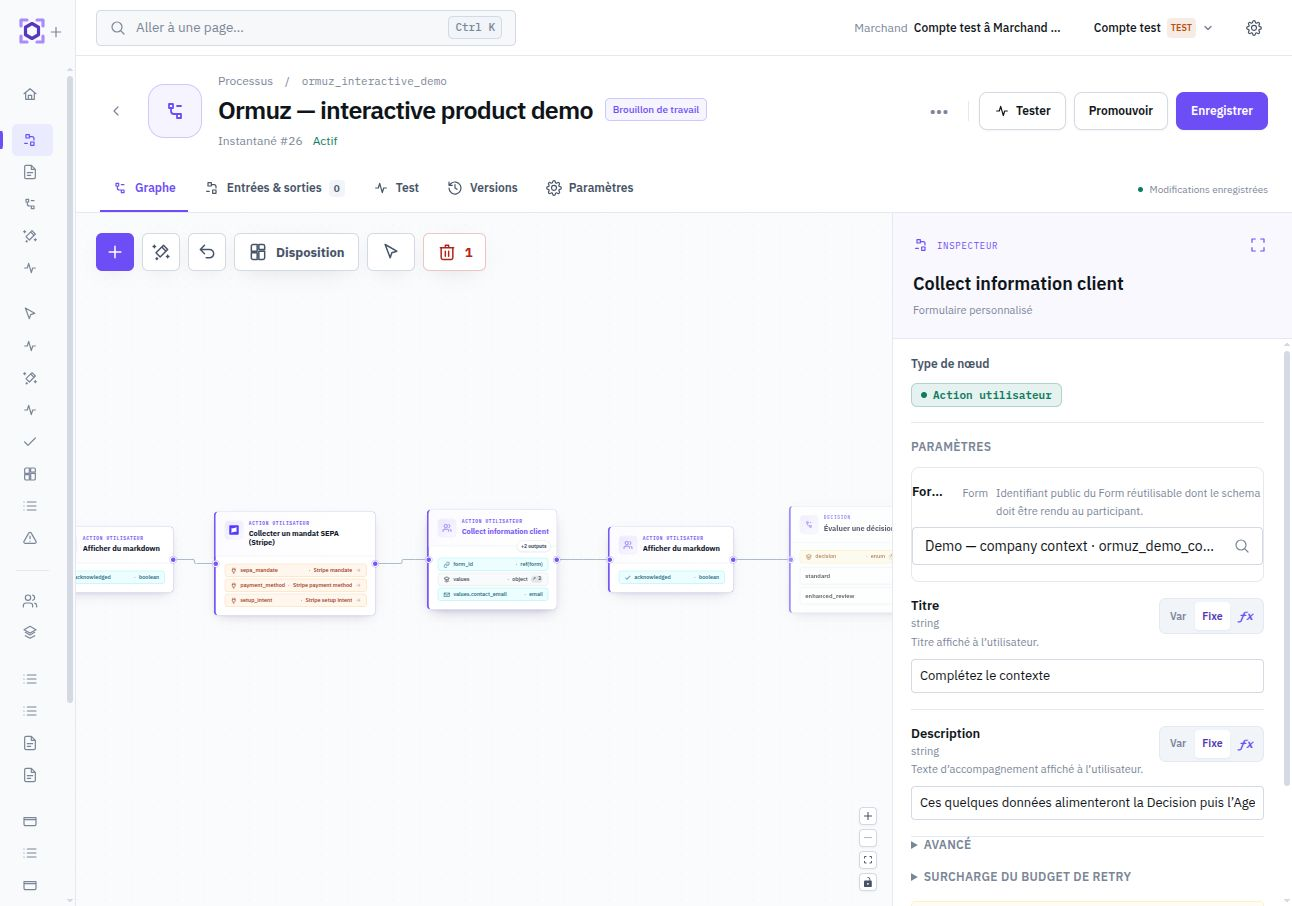Viewport: 1292px width, 906px height.
Task: Go back with the left chevron
Action: (116, 111)
